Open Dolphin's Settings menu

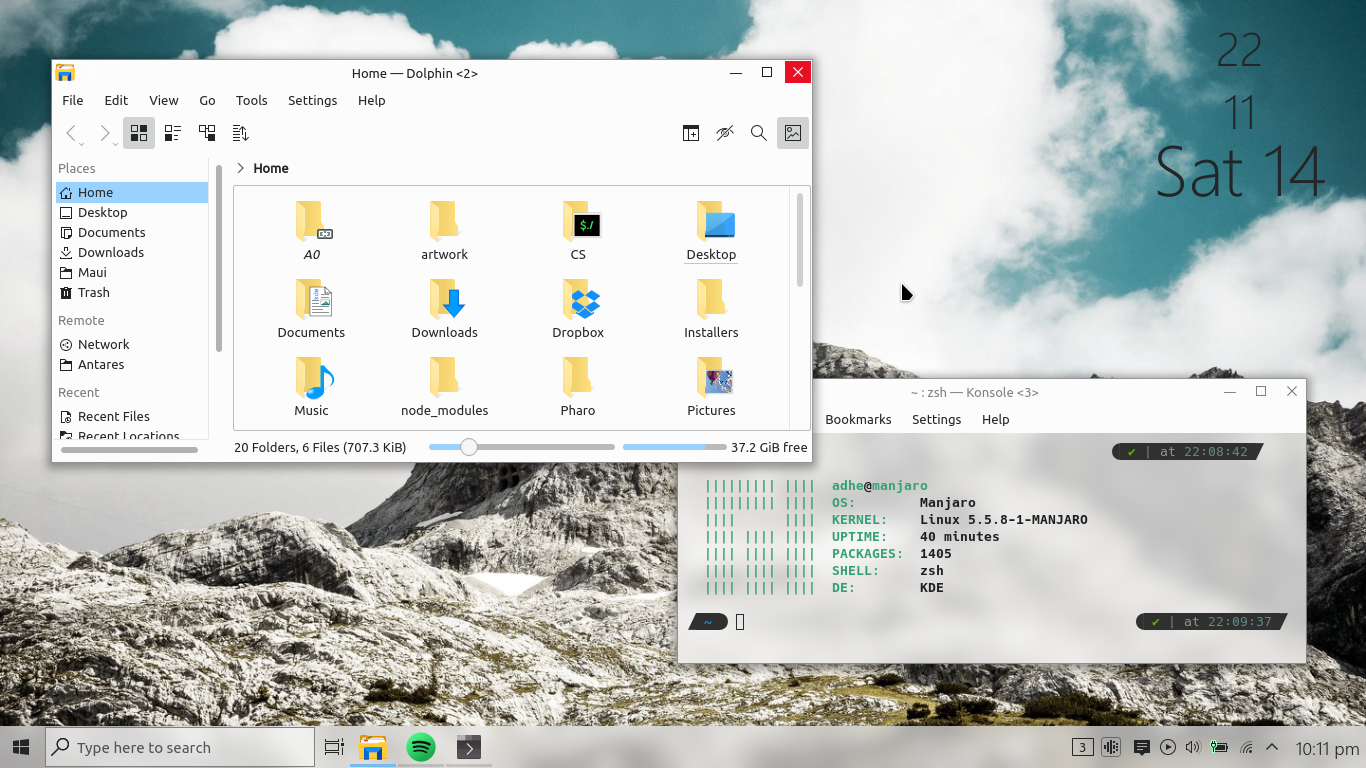[313, 100]
